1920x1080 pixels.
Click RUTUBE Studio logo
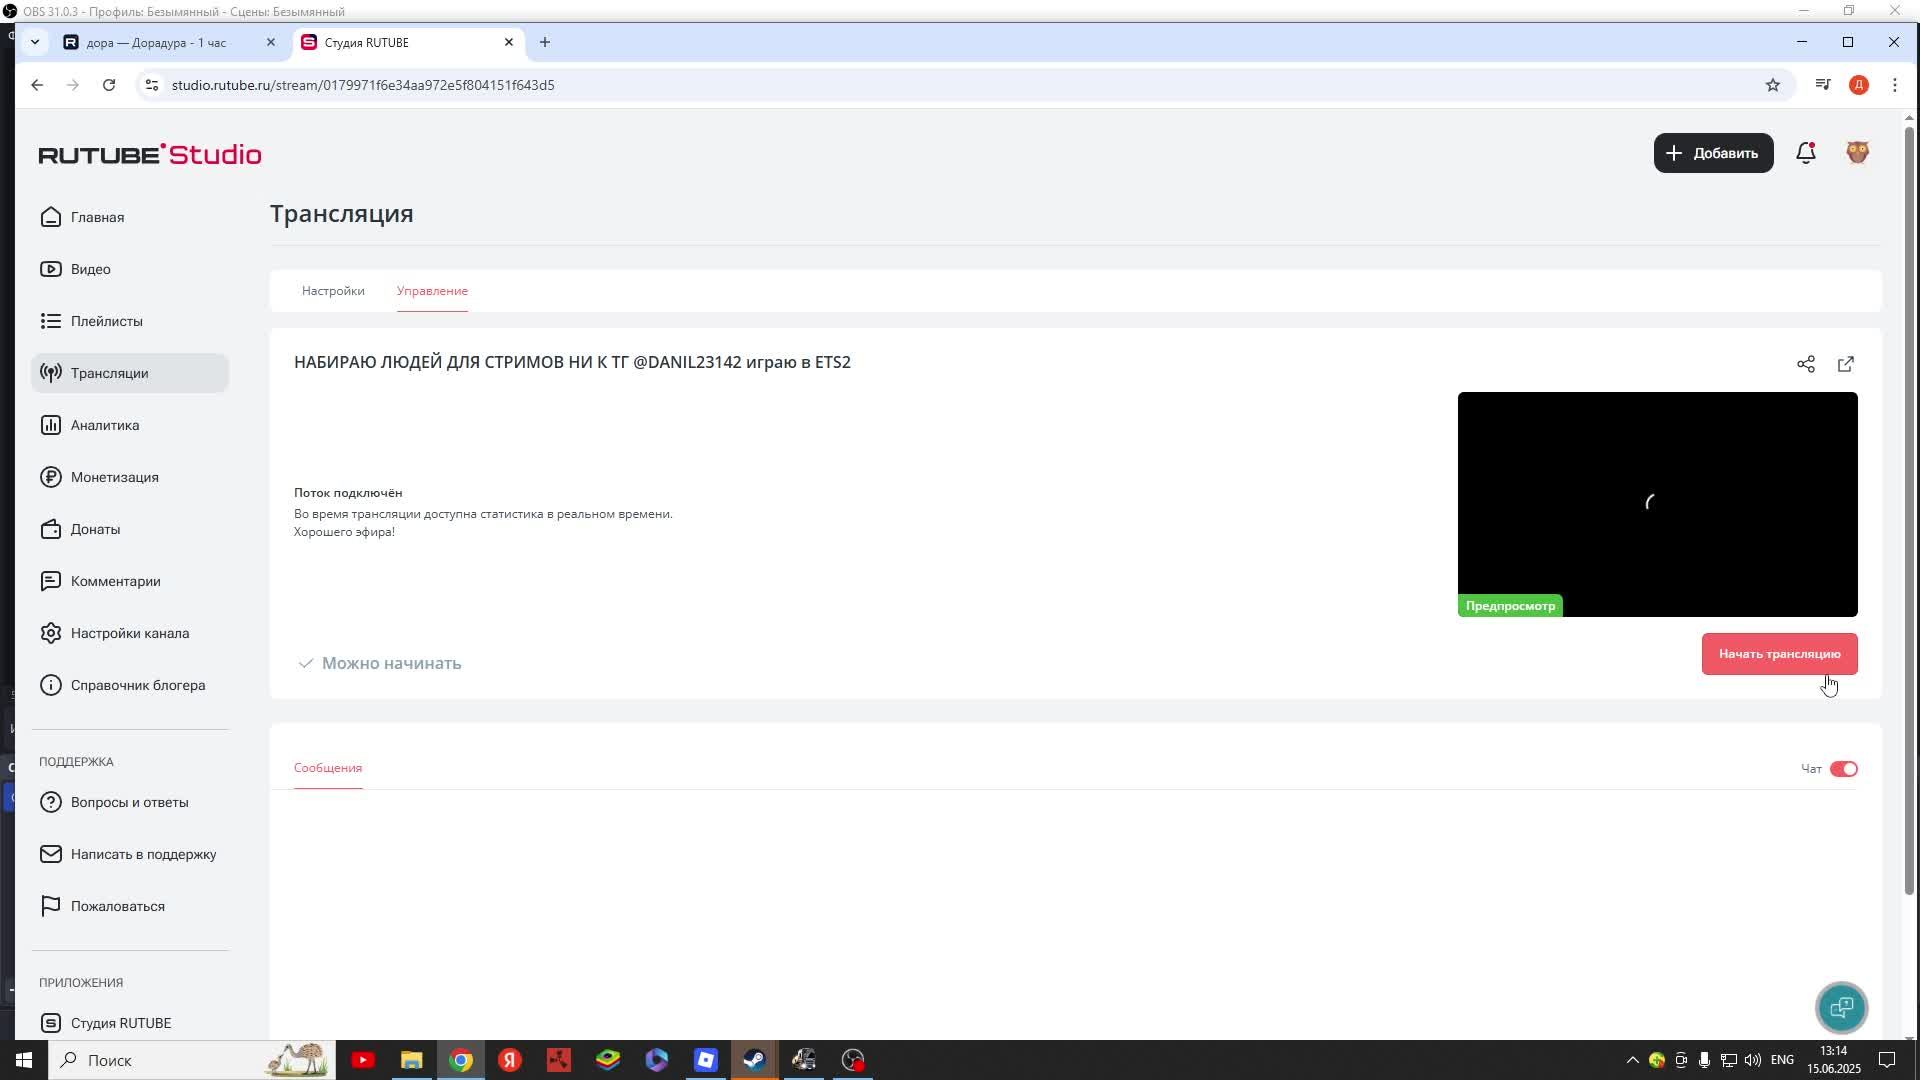150,154
